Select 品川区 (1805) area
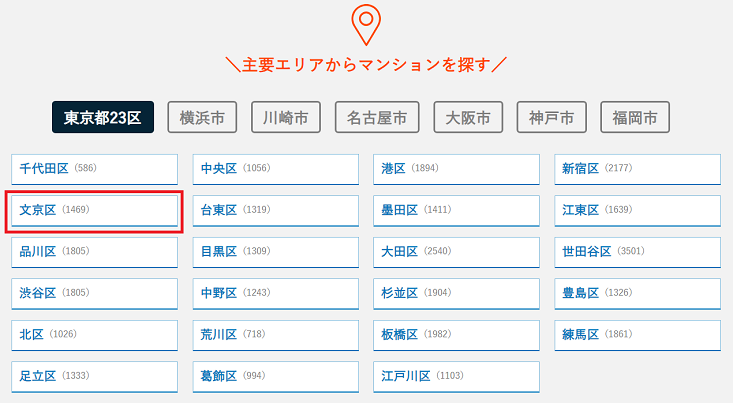 (x=94, y=252)
